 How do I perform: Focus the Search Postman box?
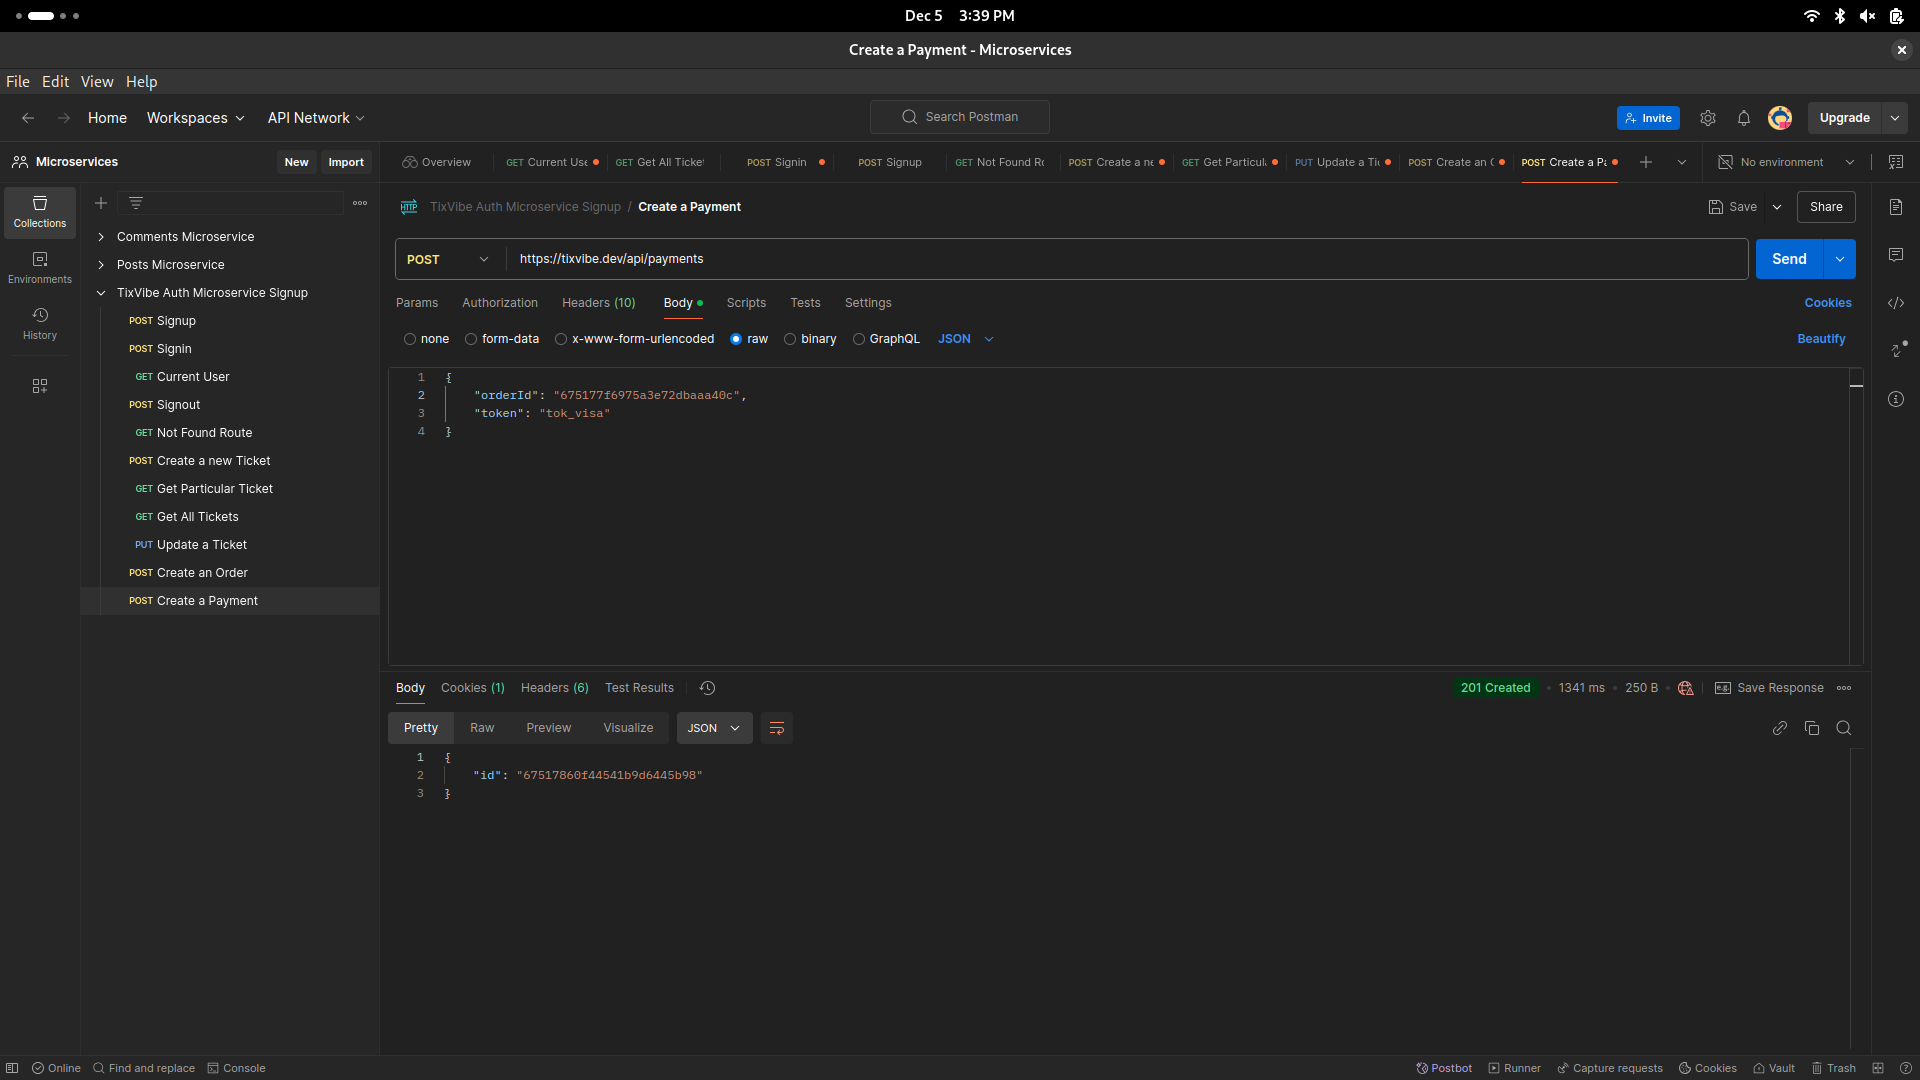tap(960, 117)
